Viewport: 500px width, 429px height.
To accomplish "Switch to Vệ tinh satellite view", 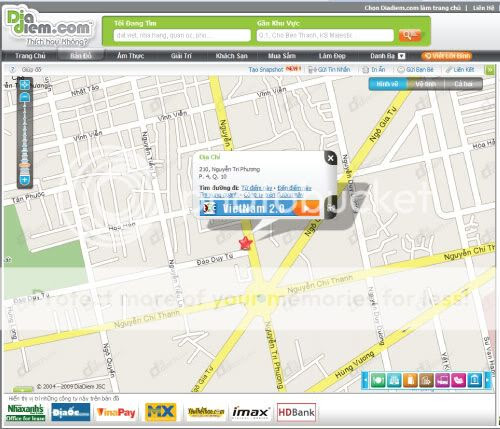I will pos(425,84).
